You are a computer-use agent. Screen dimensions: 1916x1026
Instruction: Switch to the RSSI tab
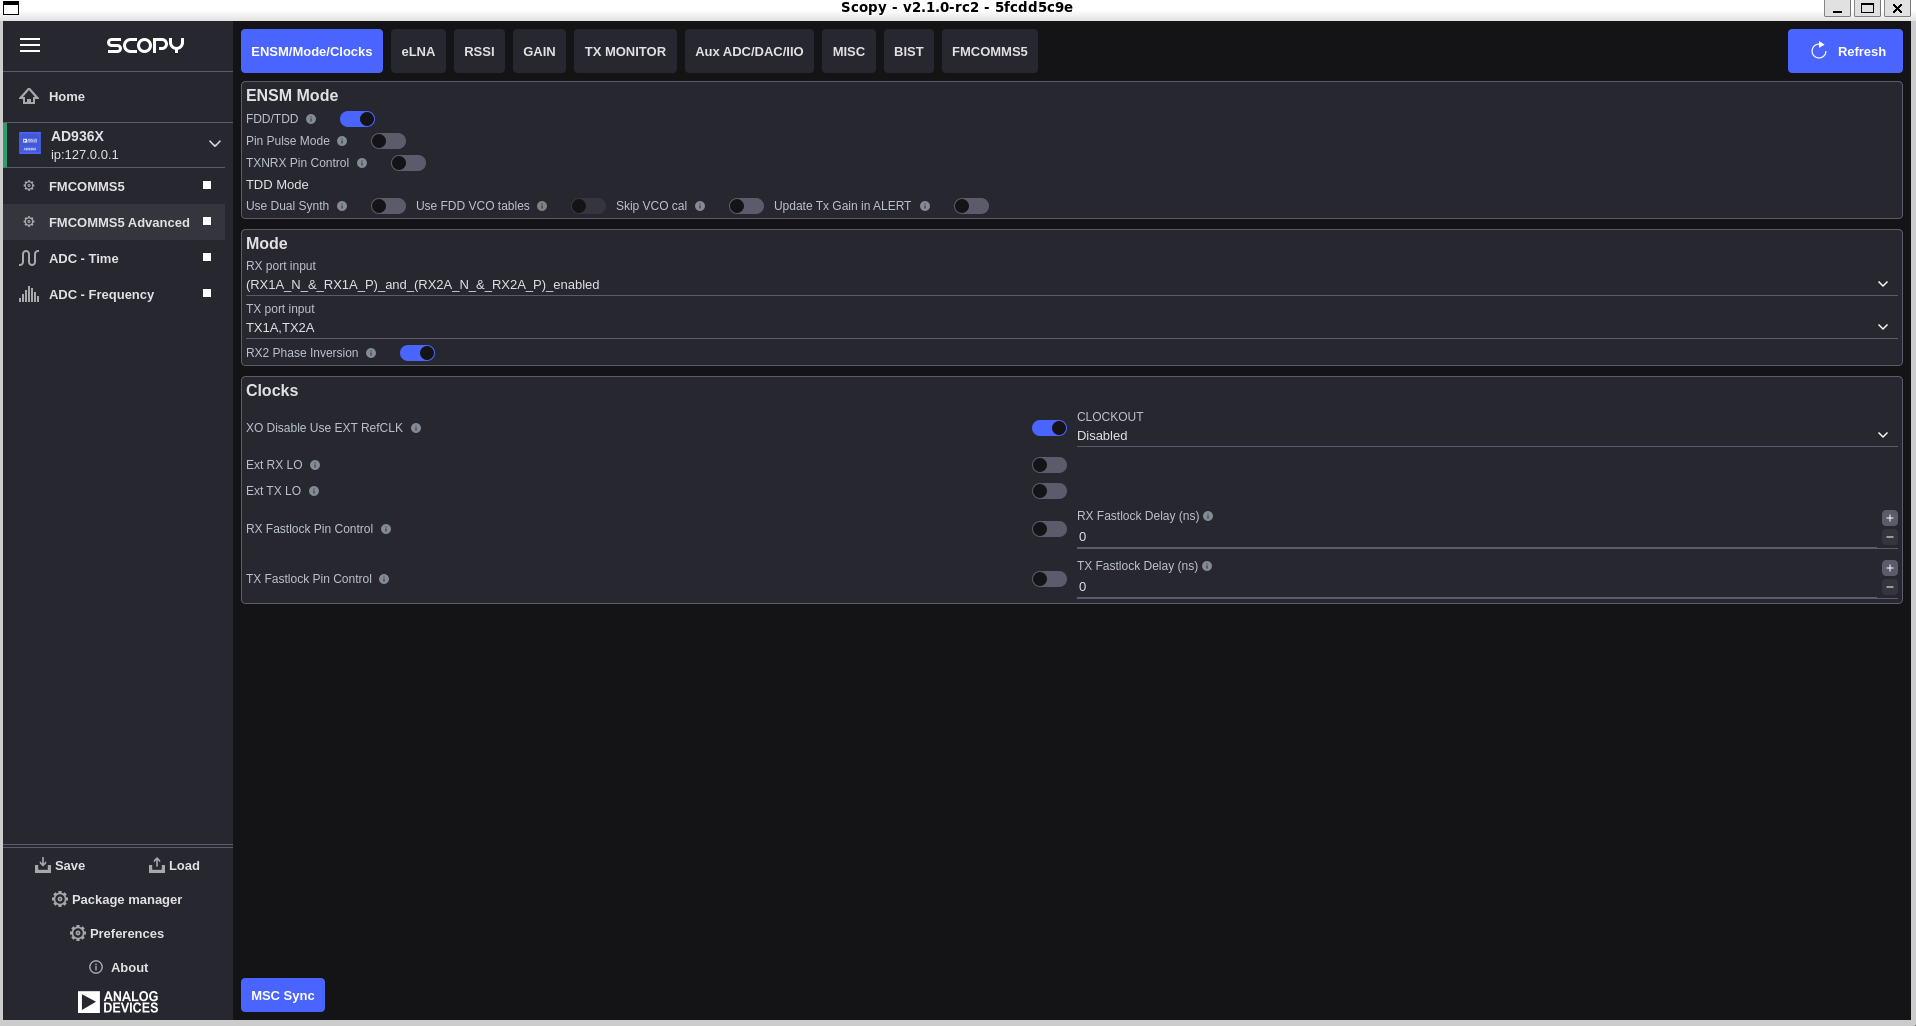click(479, 51)
